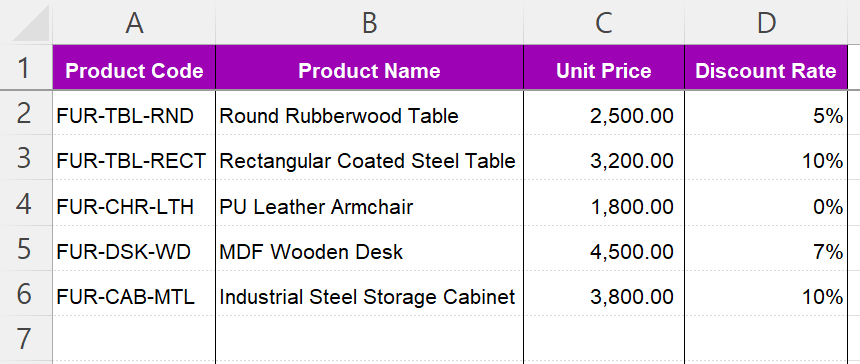The image size is (860, 364).
Task: Select the Rectangular Coated Steel Table cell
Action: [370, 158]
